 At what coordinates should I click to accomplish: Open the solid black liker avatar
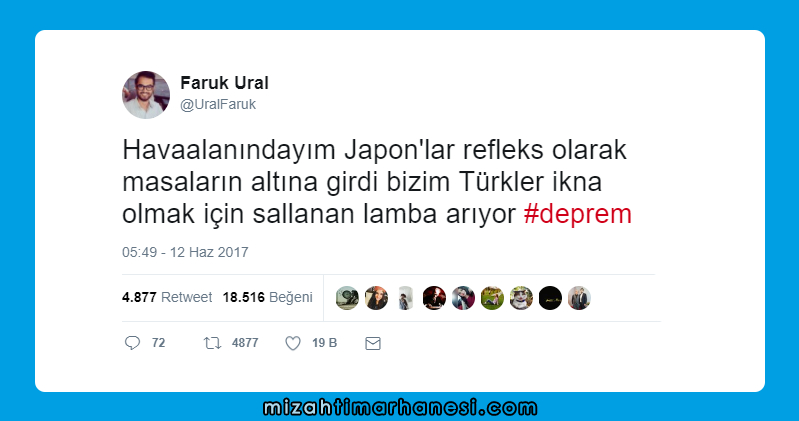(x=550, y=298)
